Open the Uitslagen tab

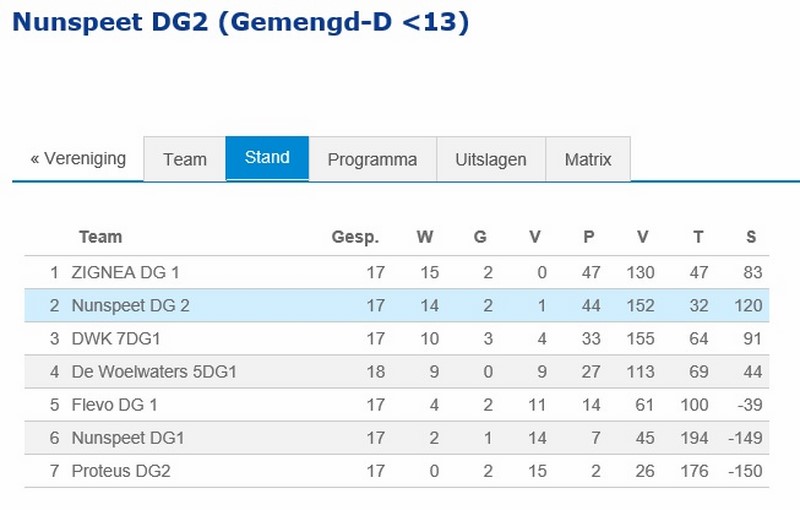pyautogui.click(x=491, y=159)
